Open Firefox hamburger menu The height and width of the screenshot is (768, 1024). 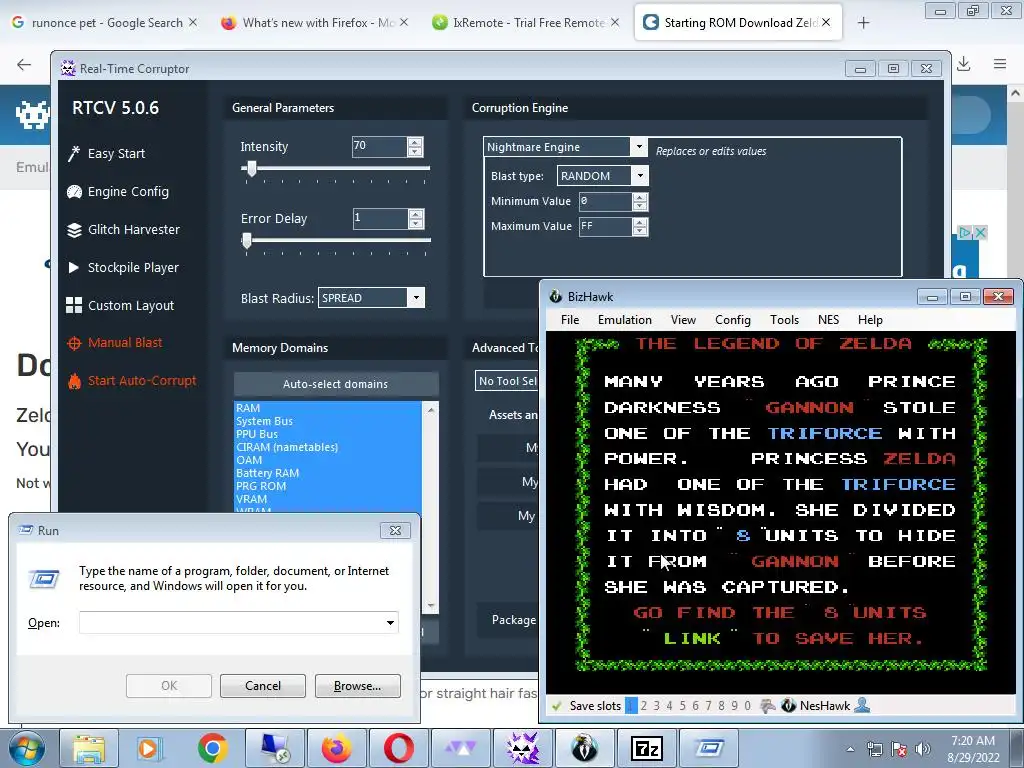(x=1000, y=64)
